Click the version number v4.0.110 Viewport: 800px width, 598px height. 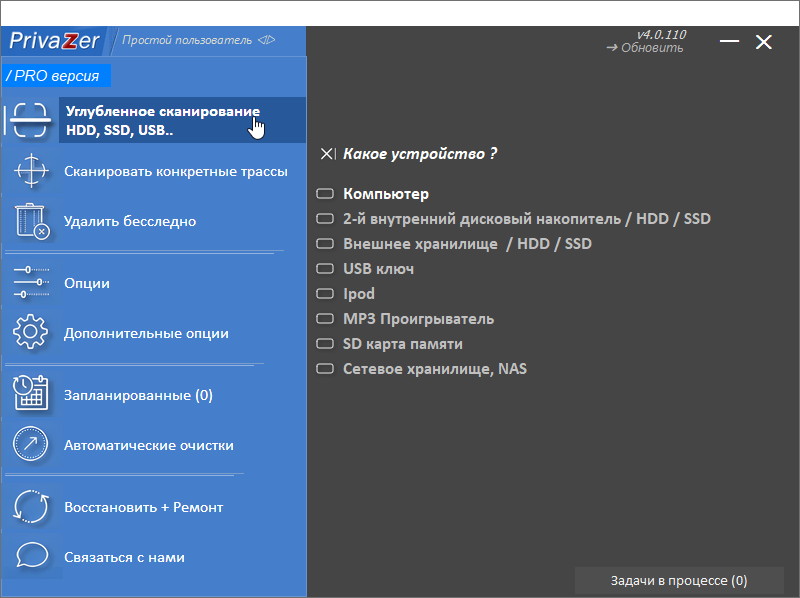point(662,35)
